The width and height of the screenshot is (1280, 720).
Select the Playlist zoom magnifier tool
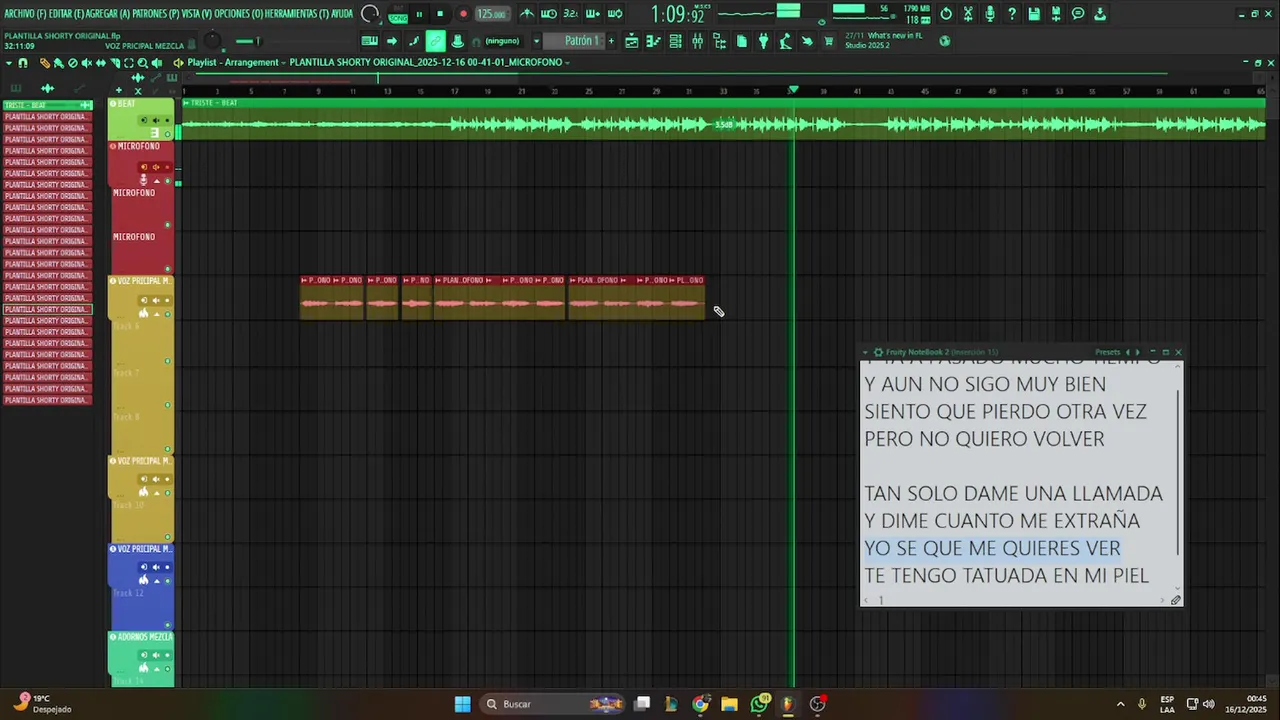point(142,63)
